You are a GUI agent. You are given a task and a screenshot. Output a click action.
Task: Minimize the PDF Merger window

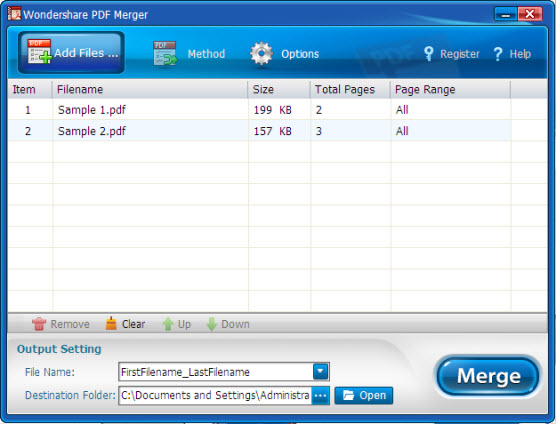tap(506, 14)
